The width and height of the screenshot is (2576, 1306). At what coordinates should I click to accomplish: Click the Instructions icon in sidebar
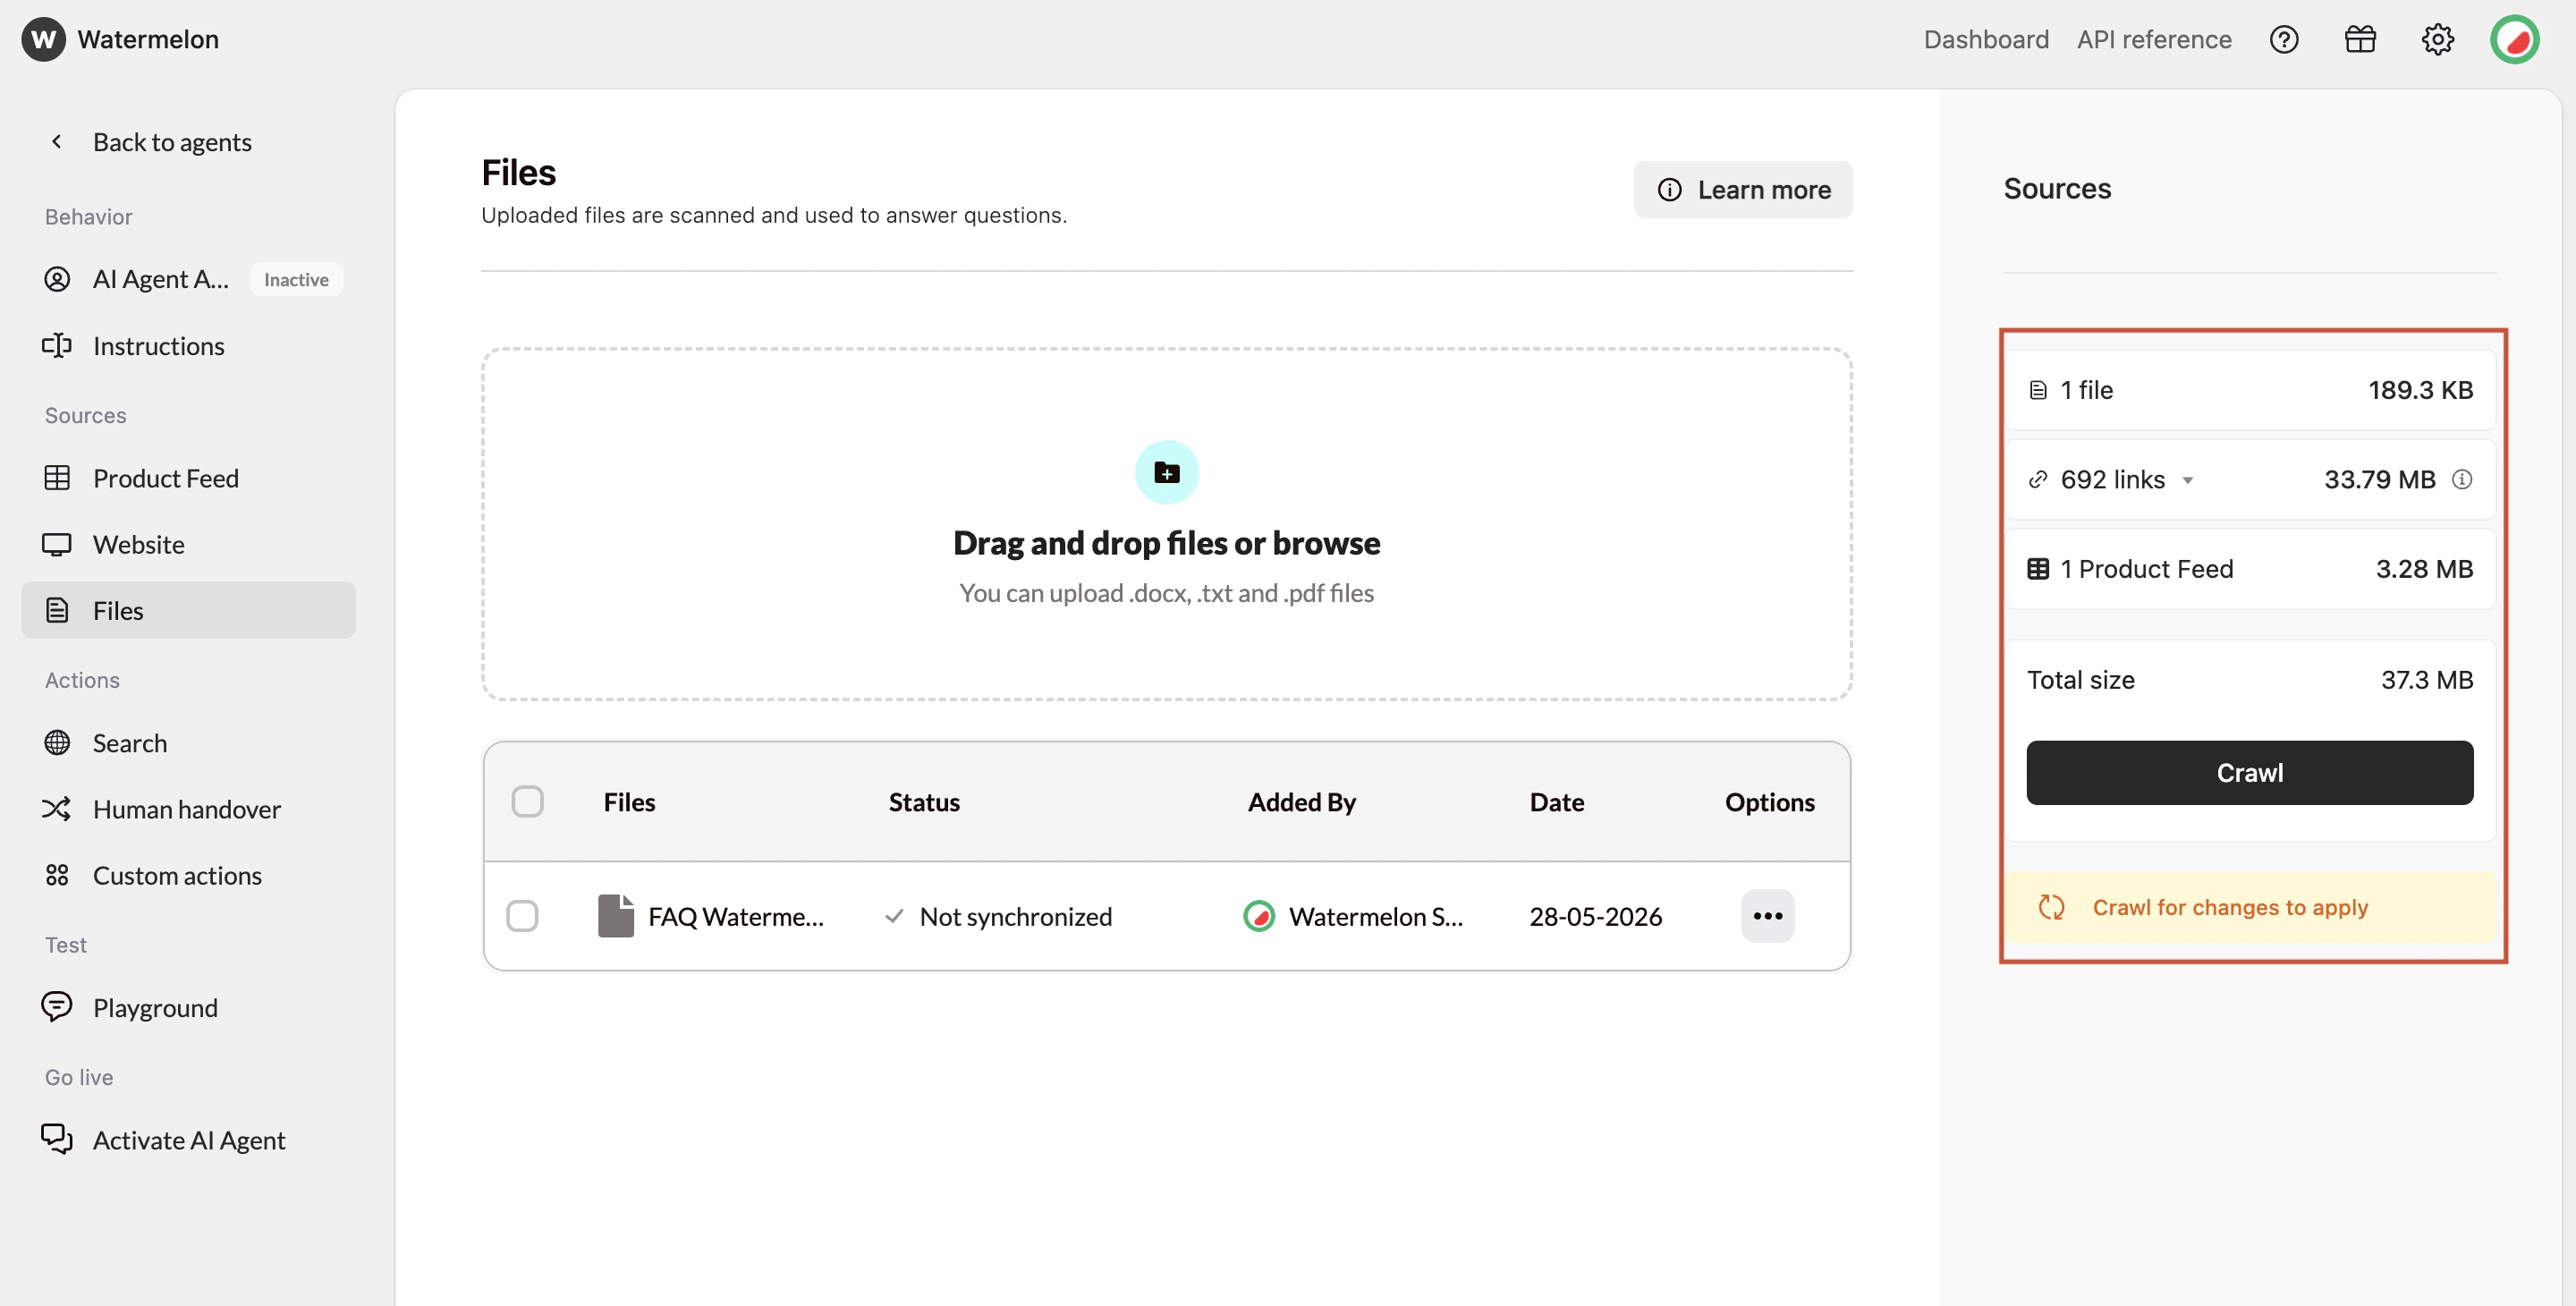click(x=57, y=346)
